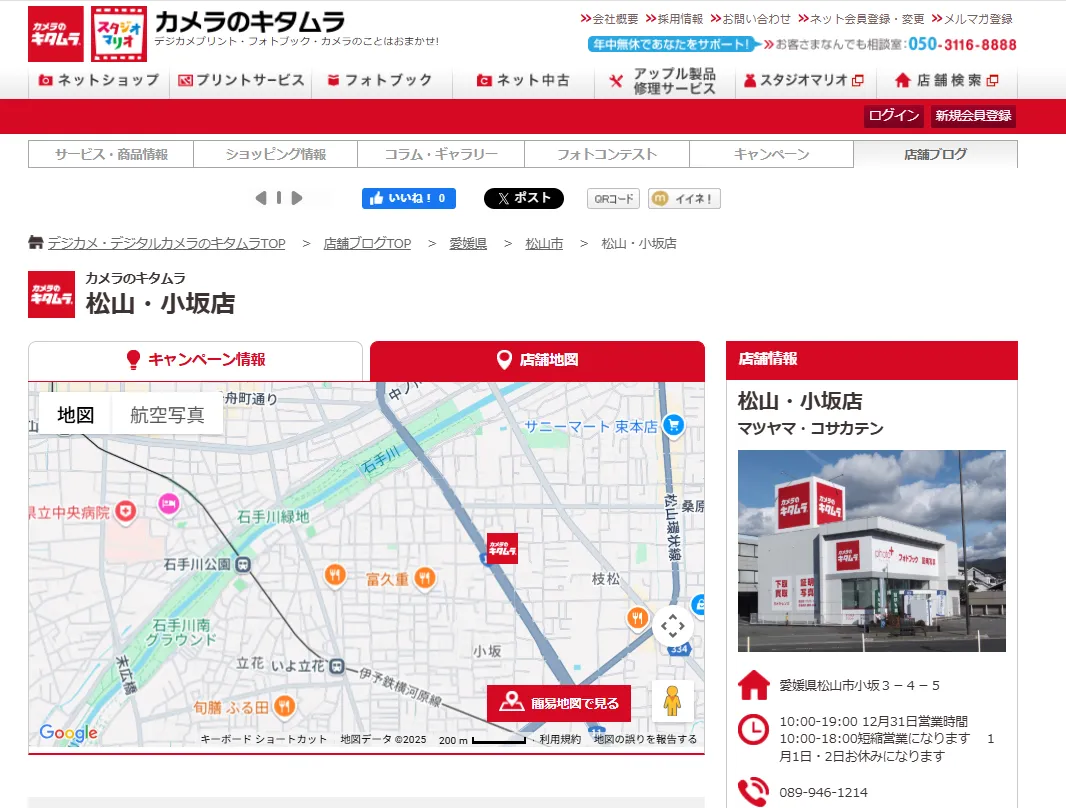Open 店舗検索 navigation item
The width and height of the screenshot is (1066, 808).
pyautogui.click(x=946, y=80)
